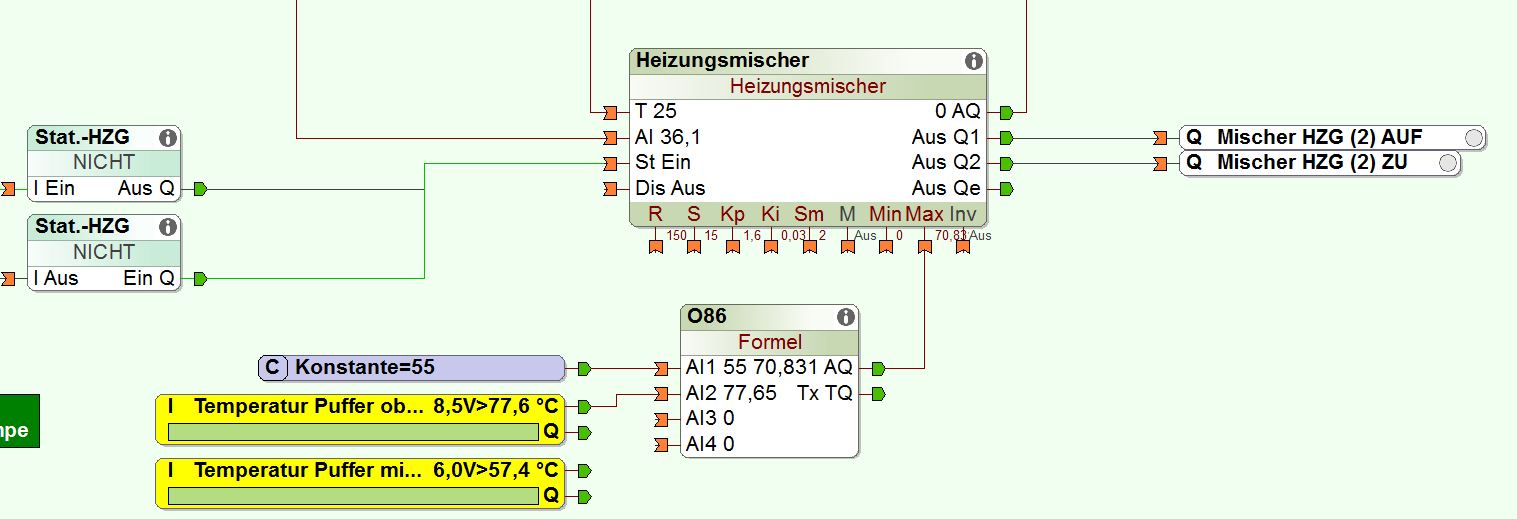Select parameter Ki connector below Heizungsmischer
The height and width of the screenshot is (519, 1517).
click(771, 247)
